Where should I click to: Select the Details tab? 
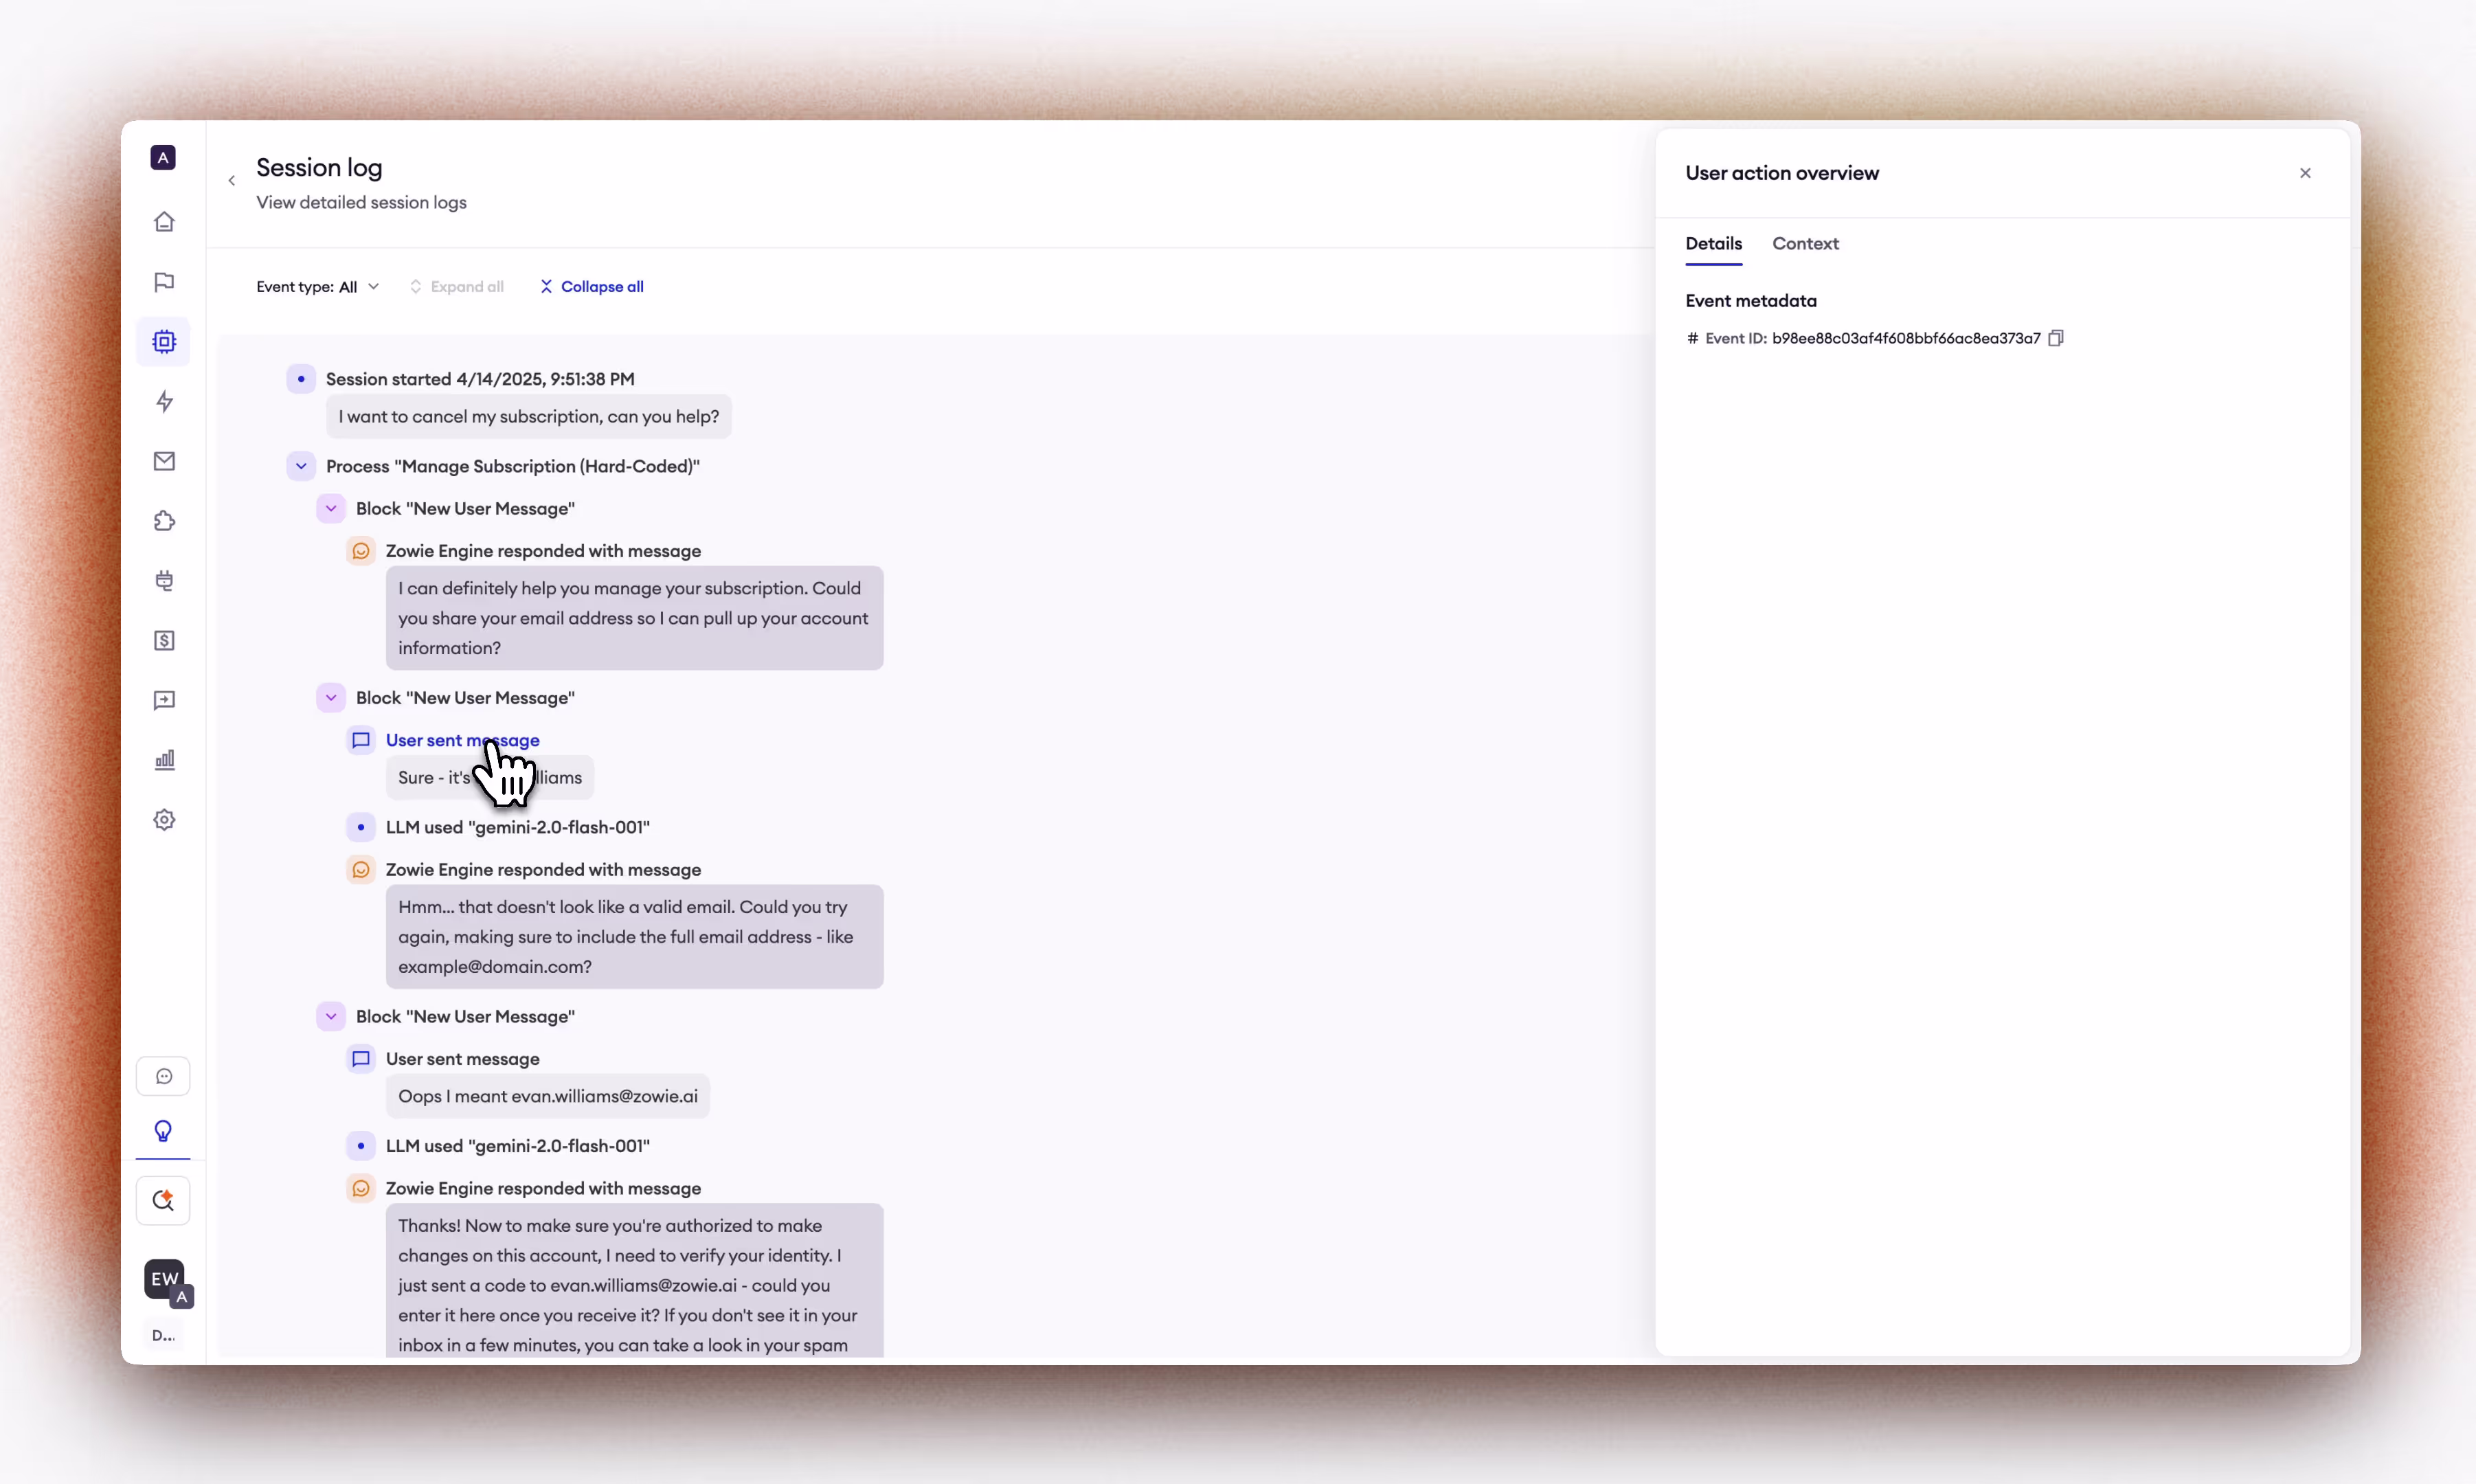tap(1713, 244)
